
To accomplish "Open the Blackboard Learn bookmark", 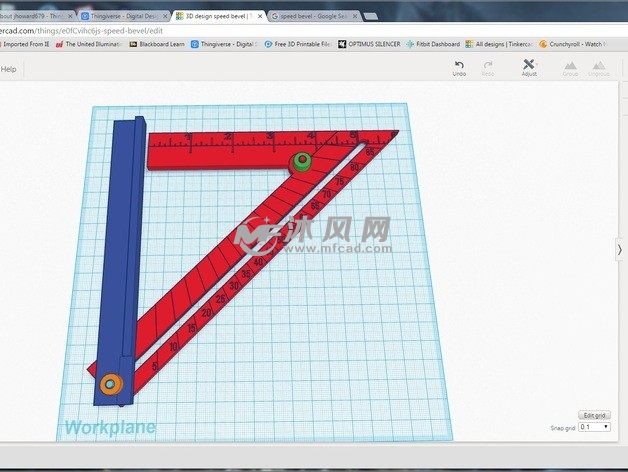I will pyautogui.click(x=162, y=44).
